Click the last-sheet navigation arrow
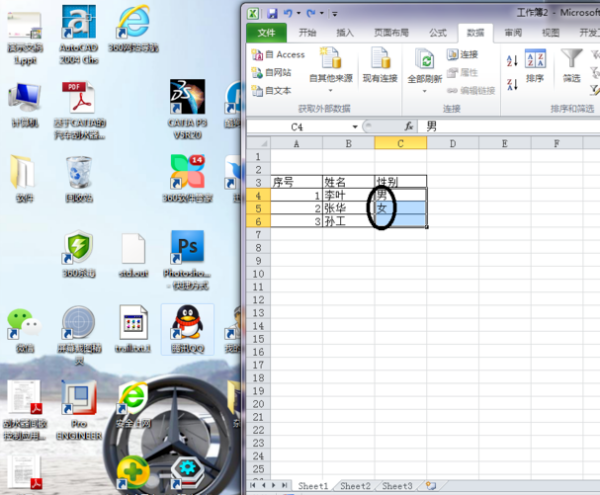The width and height of the screenshot is (600, 495). point(284,485)
